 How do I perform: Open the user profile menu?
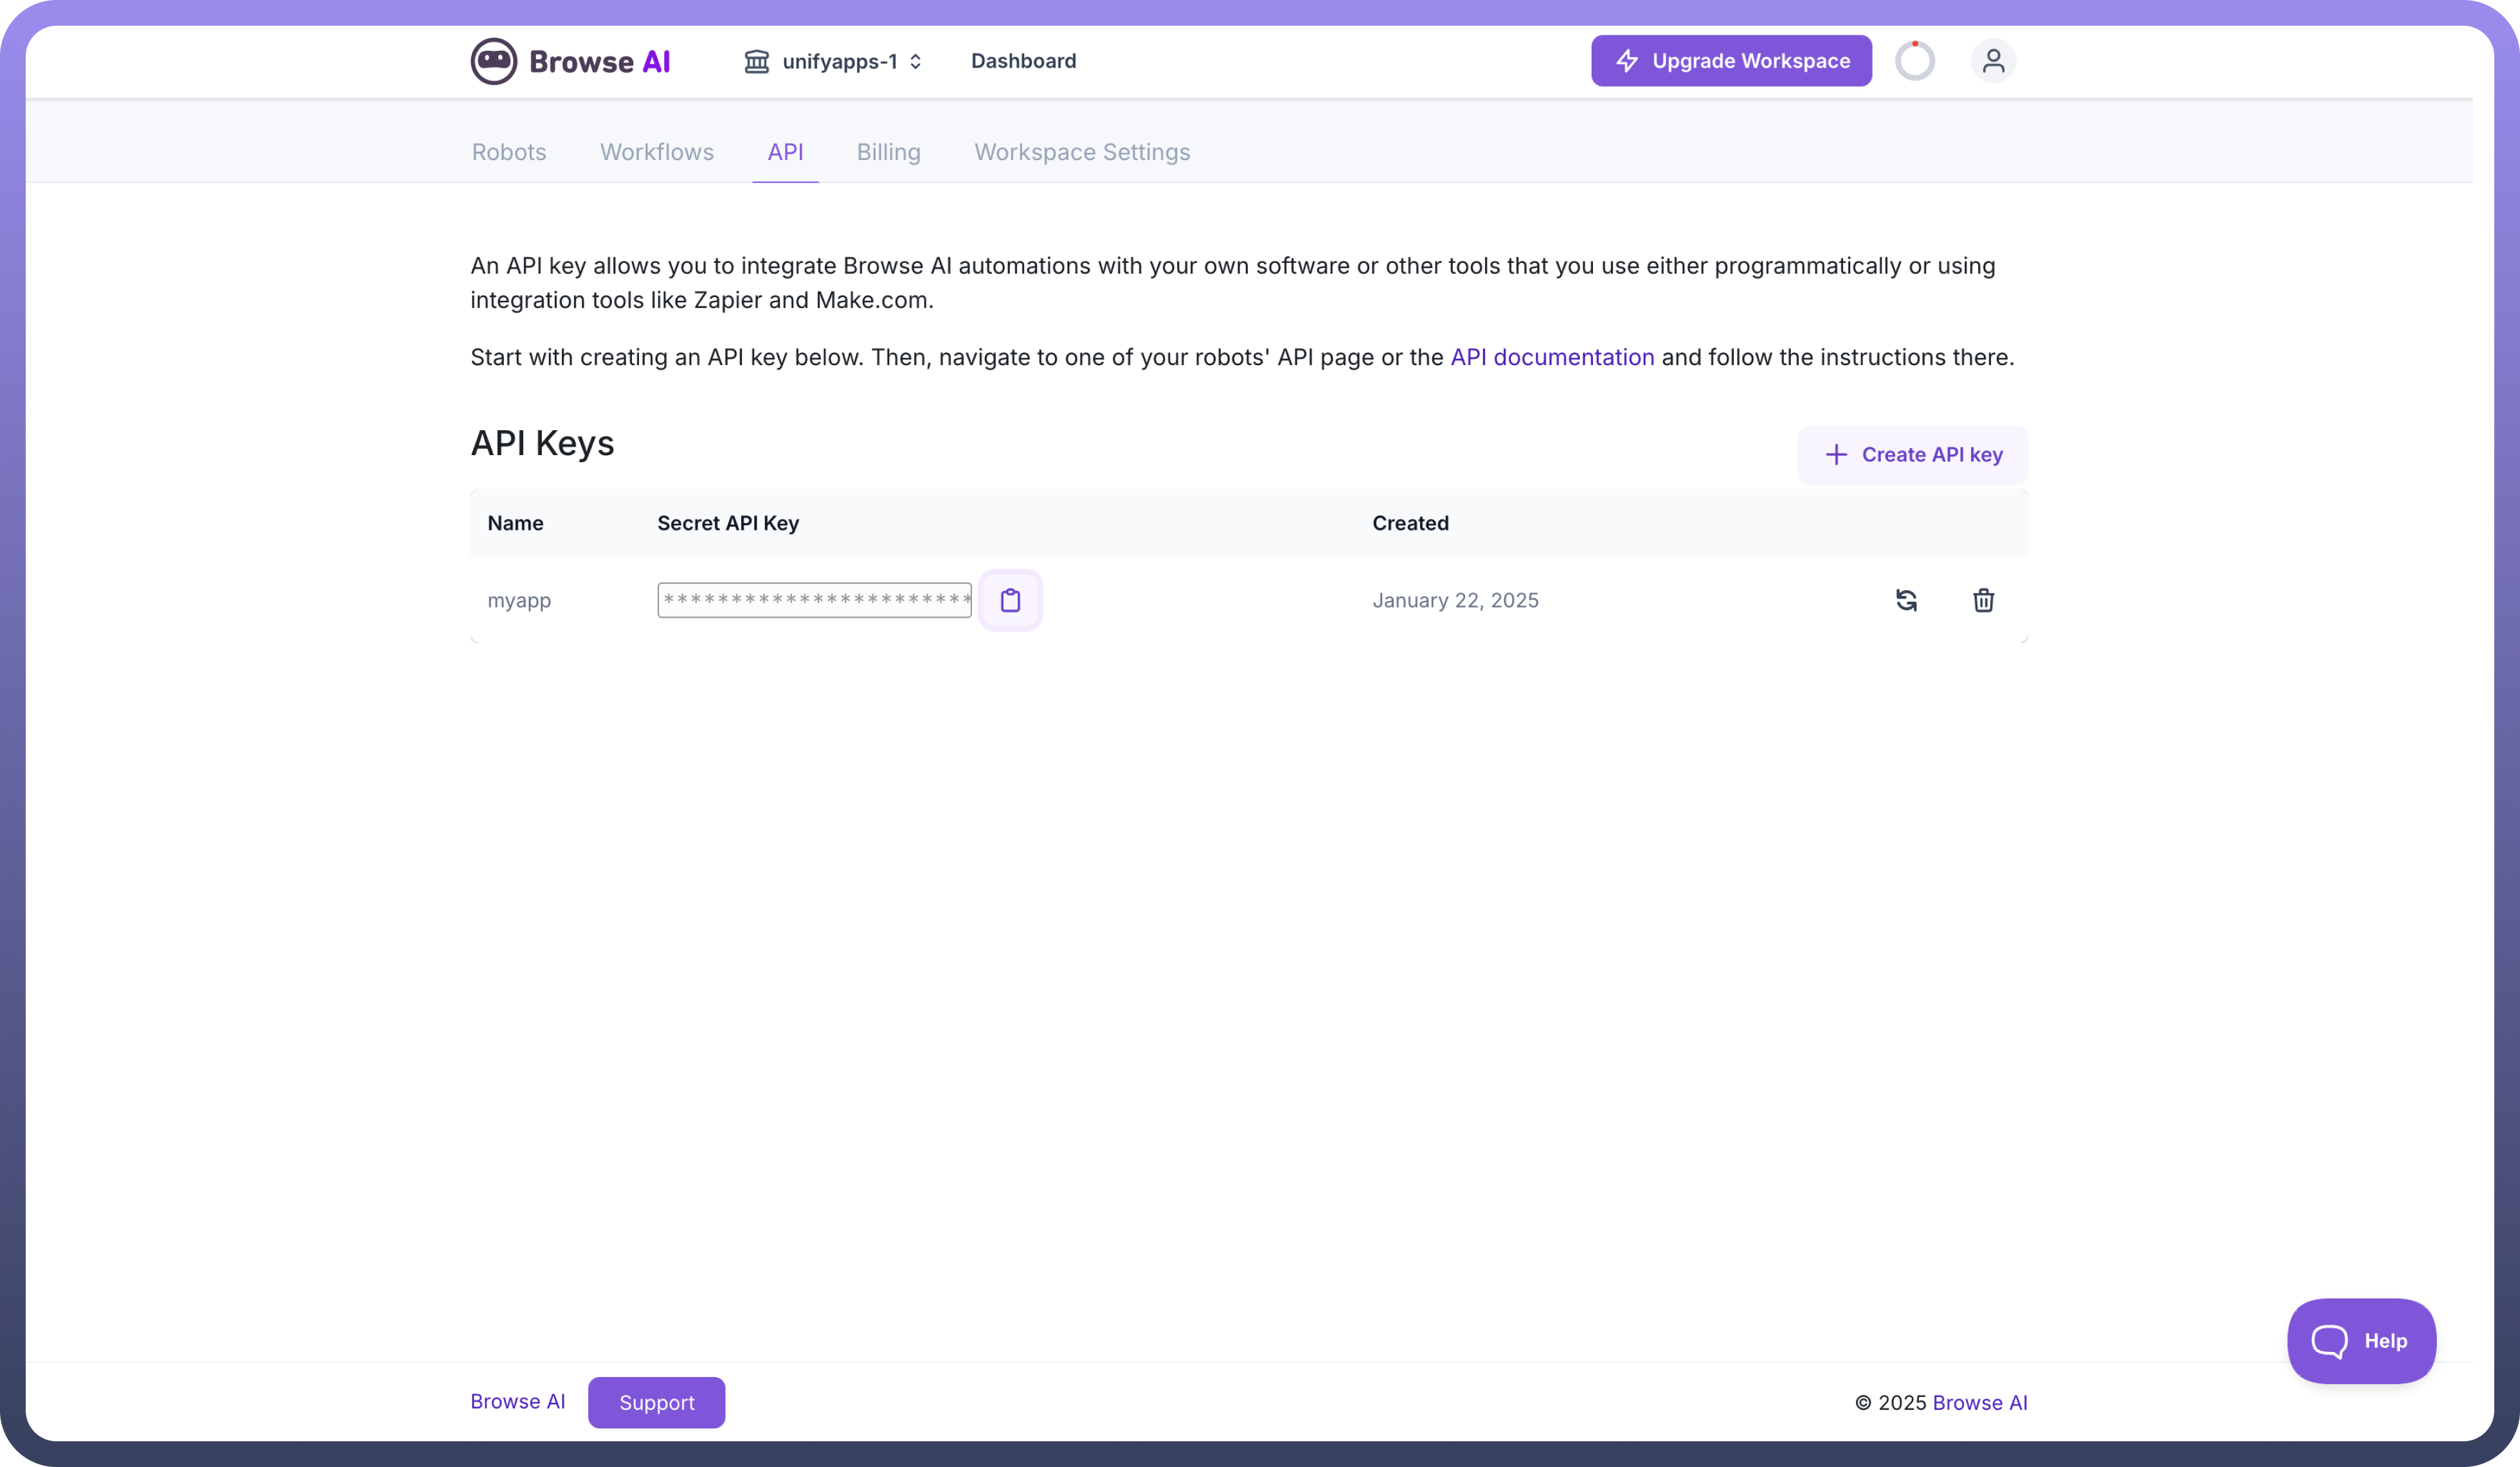1992,61
